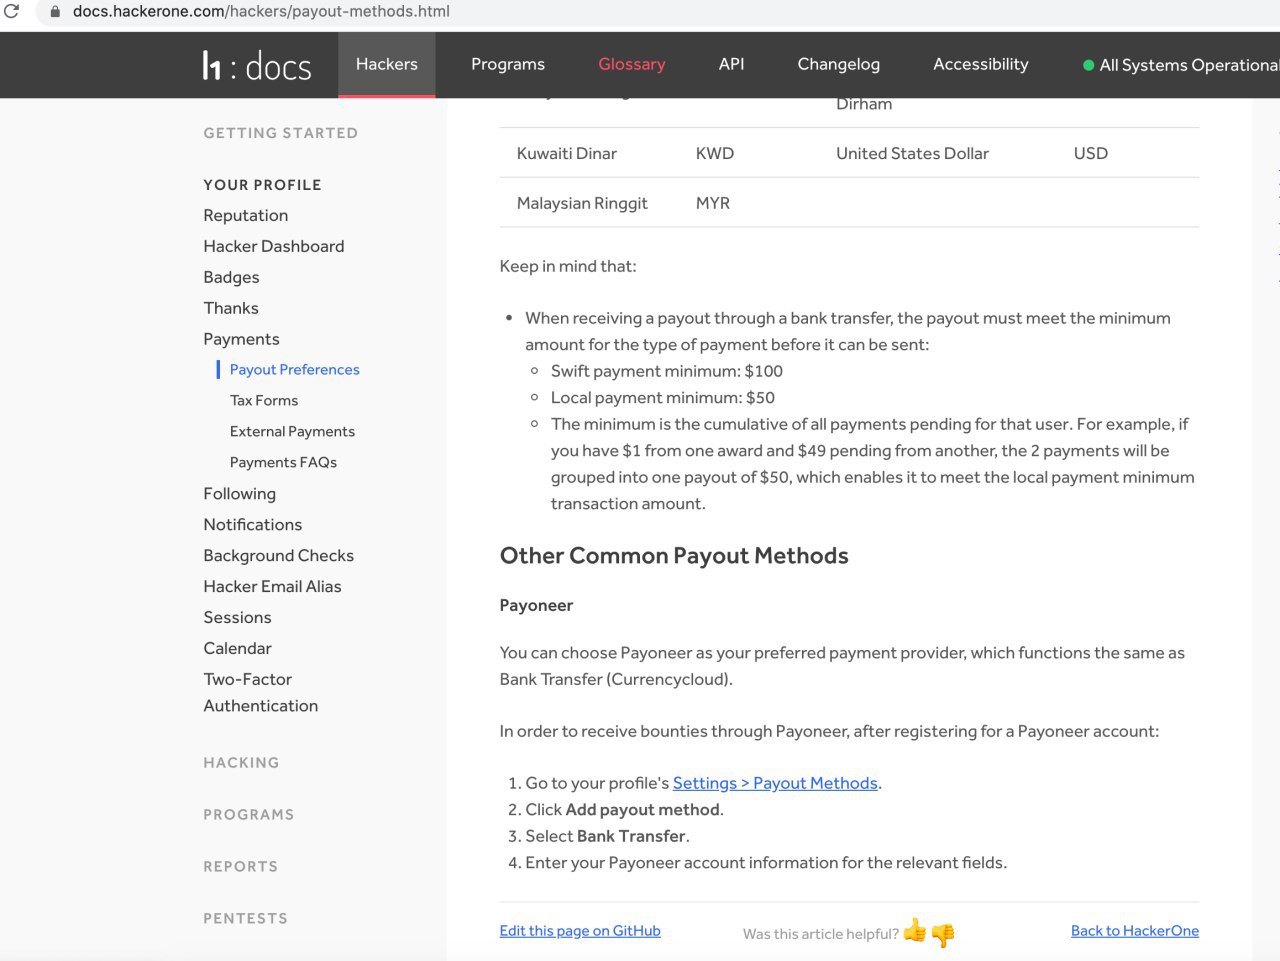Click the Local payment minimum: $50 line
The height and width of the screenshot is (961, 1280).
pyautogui.click(x=663, y=398)
